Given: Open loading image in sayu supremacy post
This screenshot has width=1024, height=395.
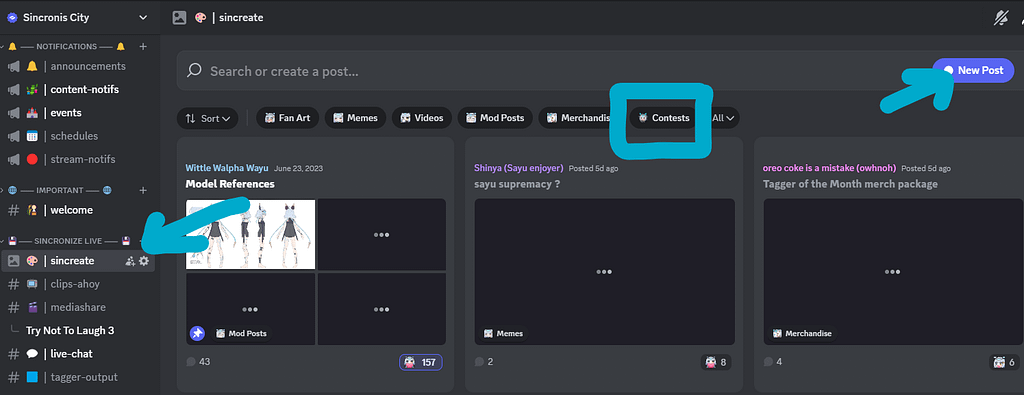Looking at the screenshot, I should [604, 272].
